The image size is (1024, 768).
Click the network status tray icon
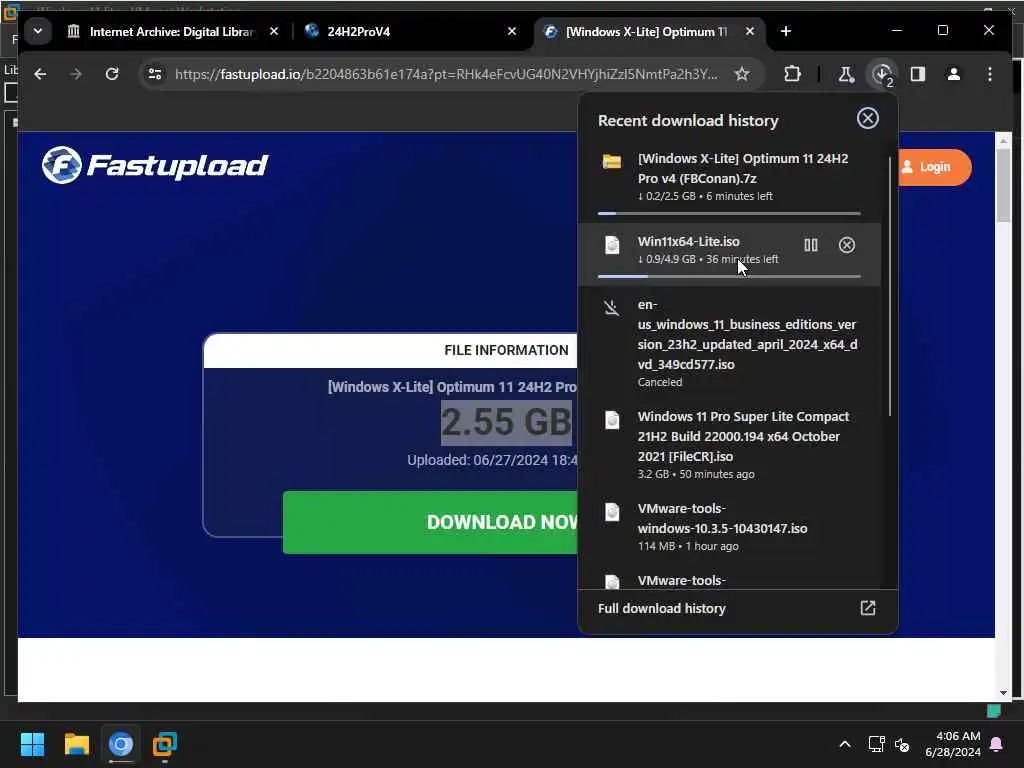coord(876,744)
